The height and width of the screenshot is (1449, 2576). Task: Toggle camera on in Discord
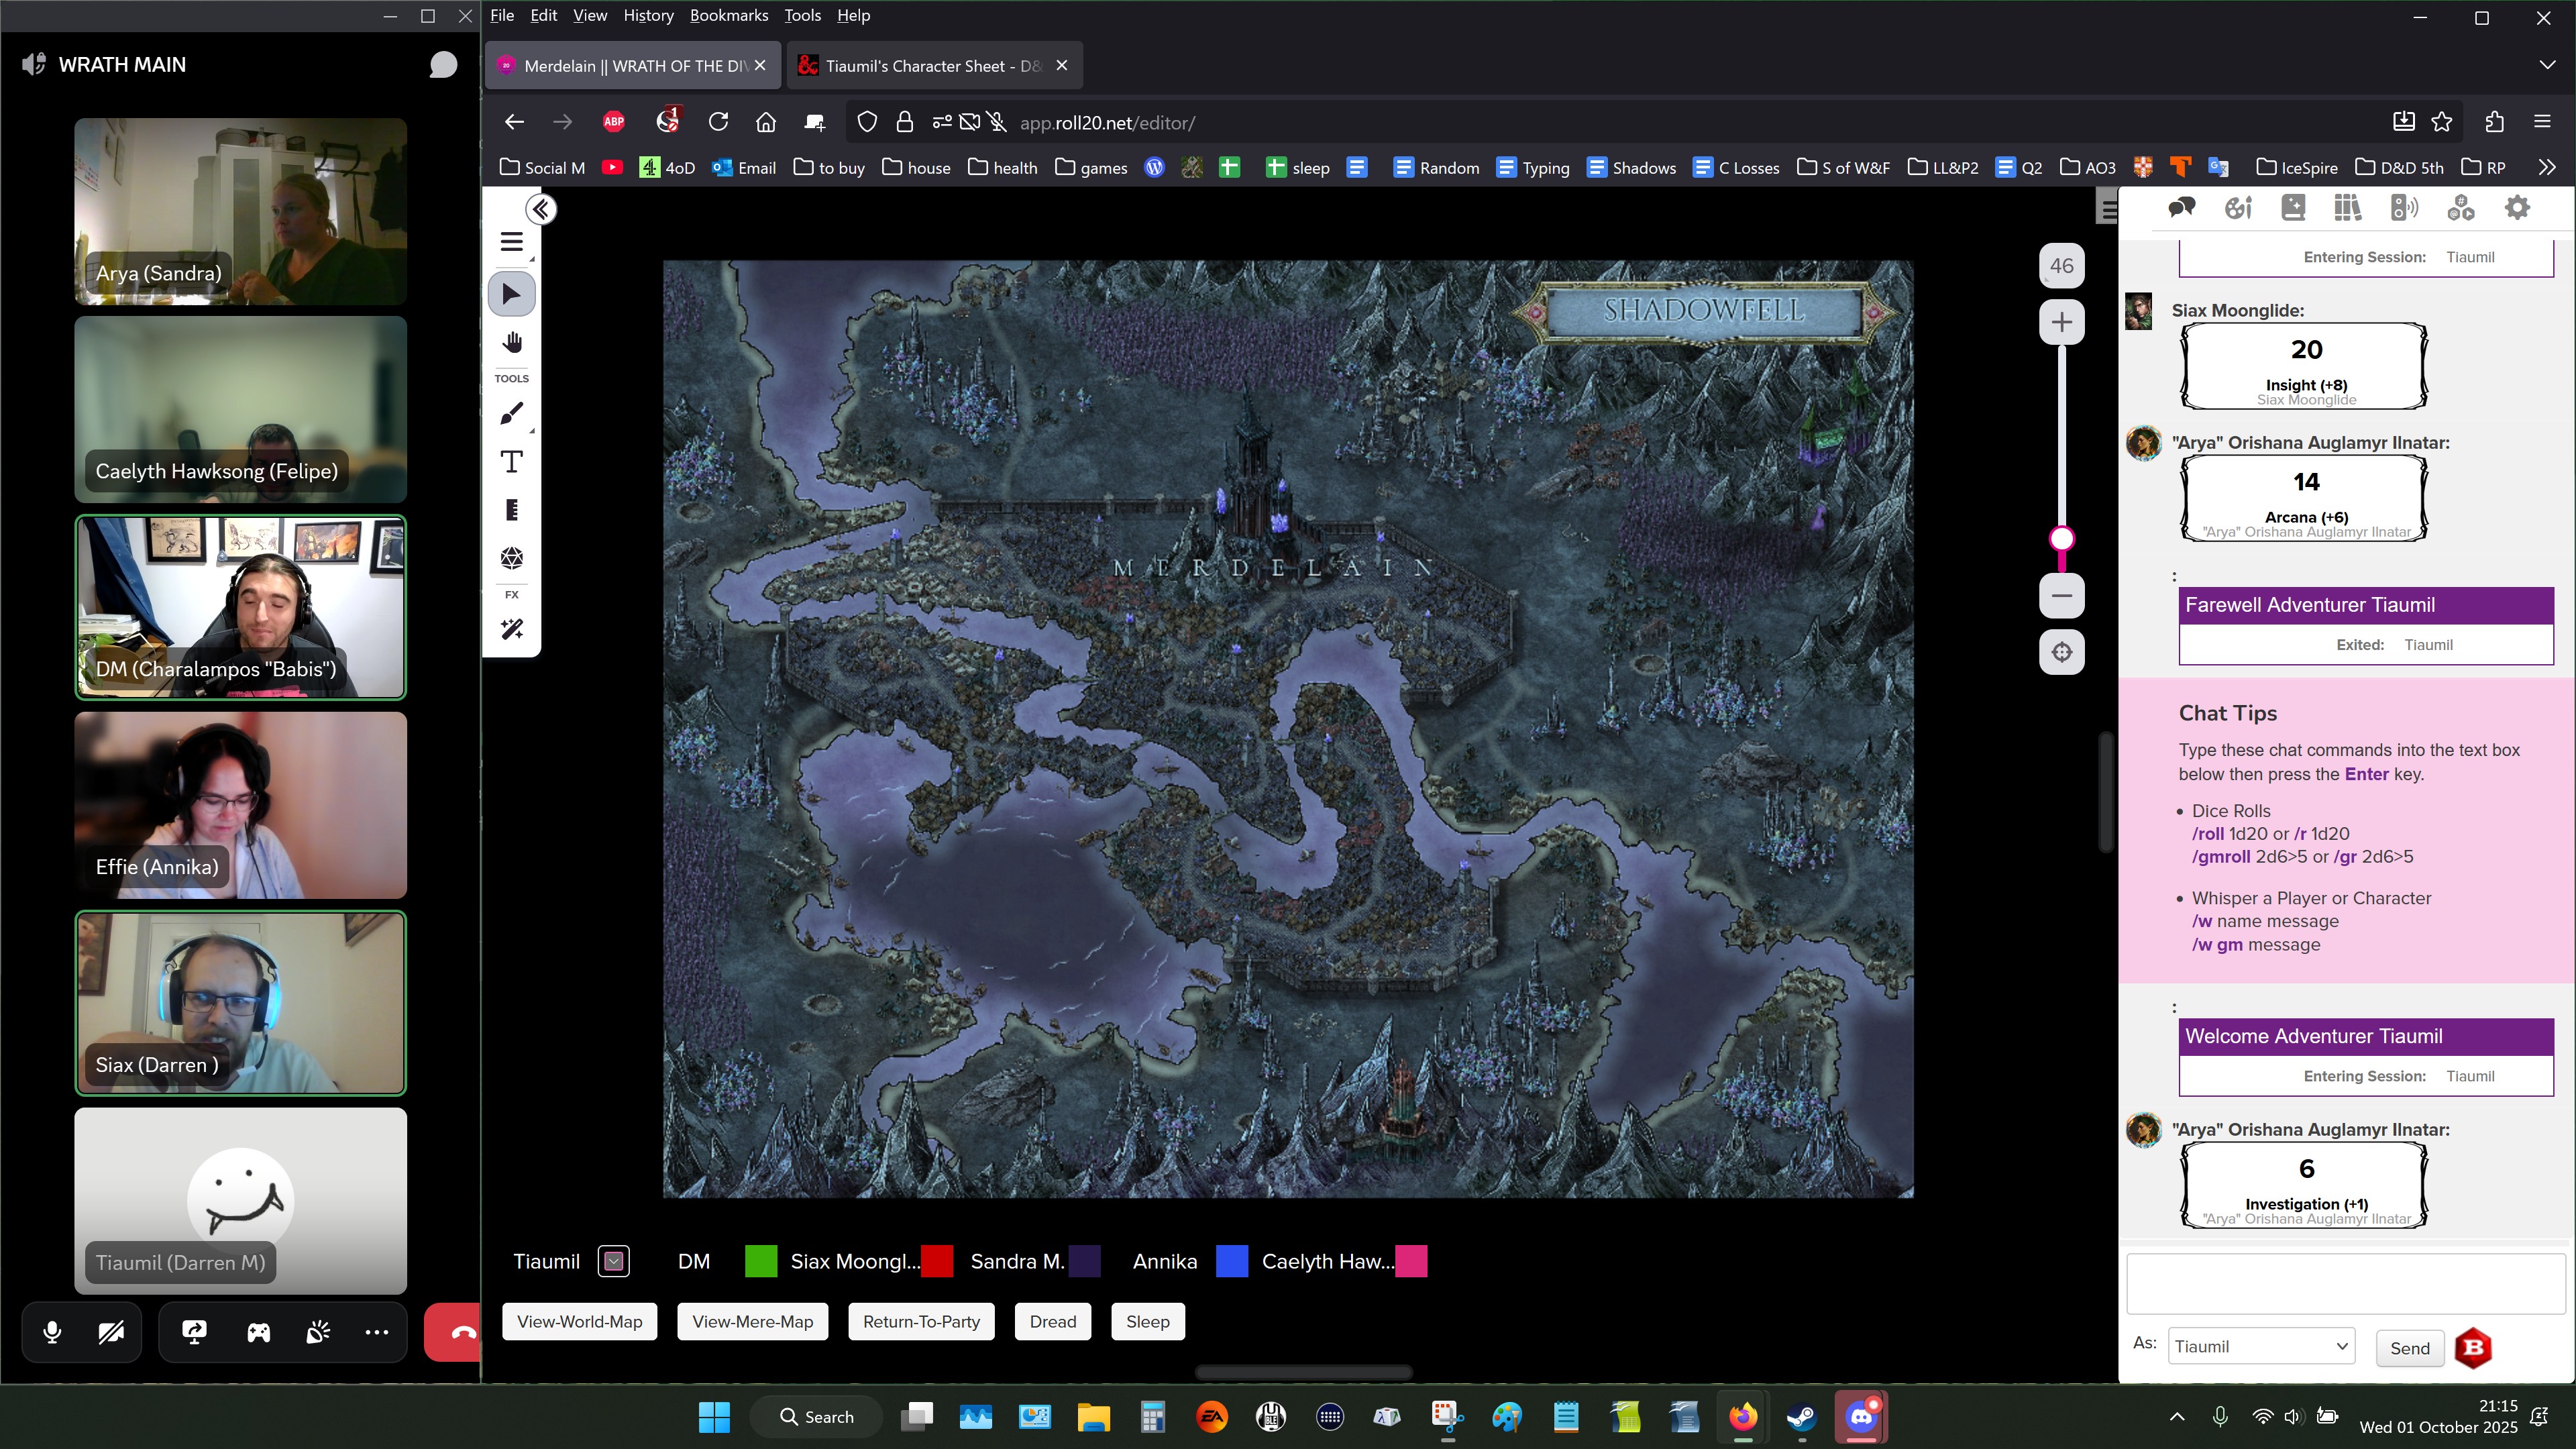pyautogui.click(x=111, y=1332)
